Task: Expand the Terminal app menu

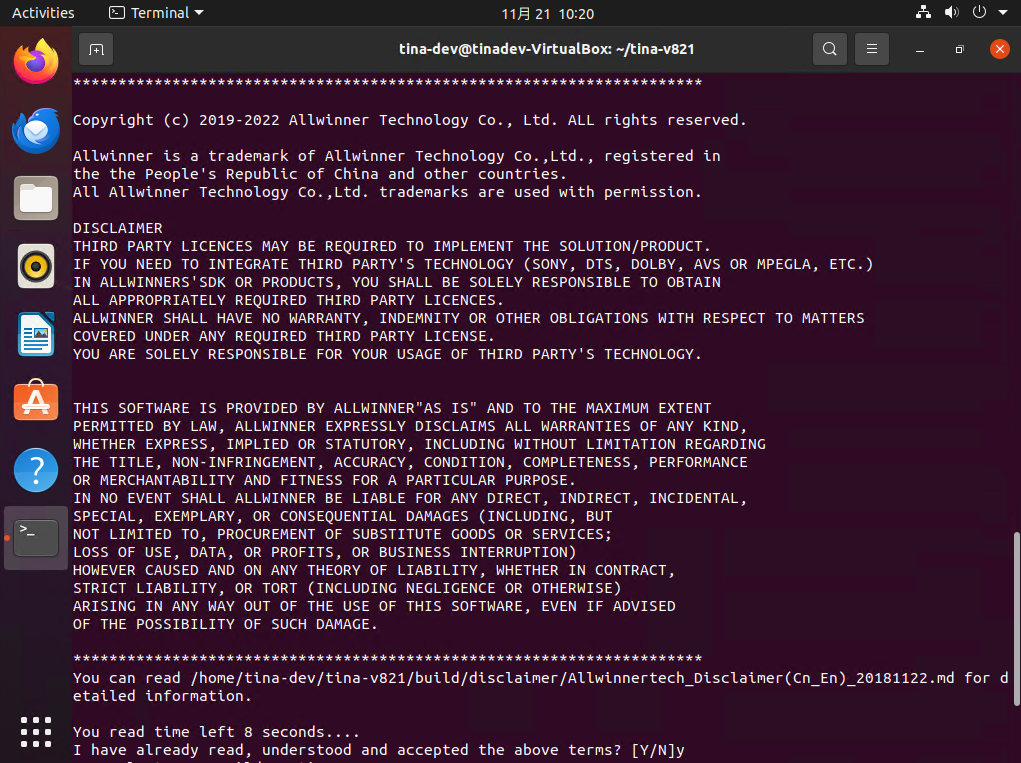Action: (156, 13)
